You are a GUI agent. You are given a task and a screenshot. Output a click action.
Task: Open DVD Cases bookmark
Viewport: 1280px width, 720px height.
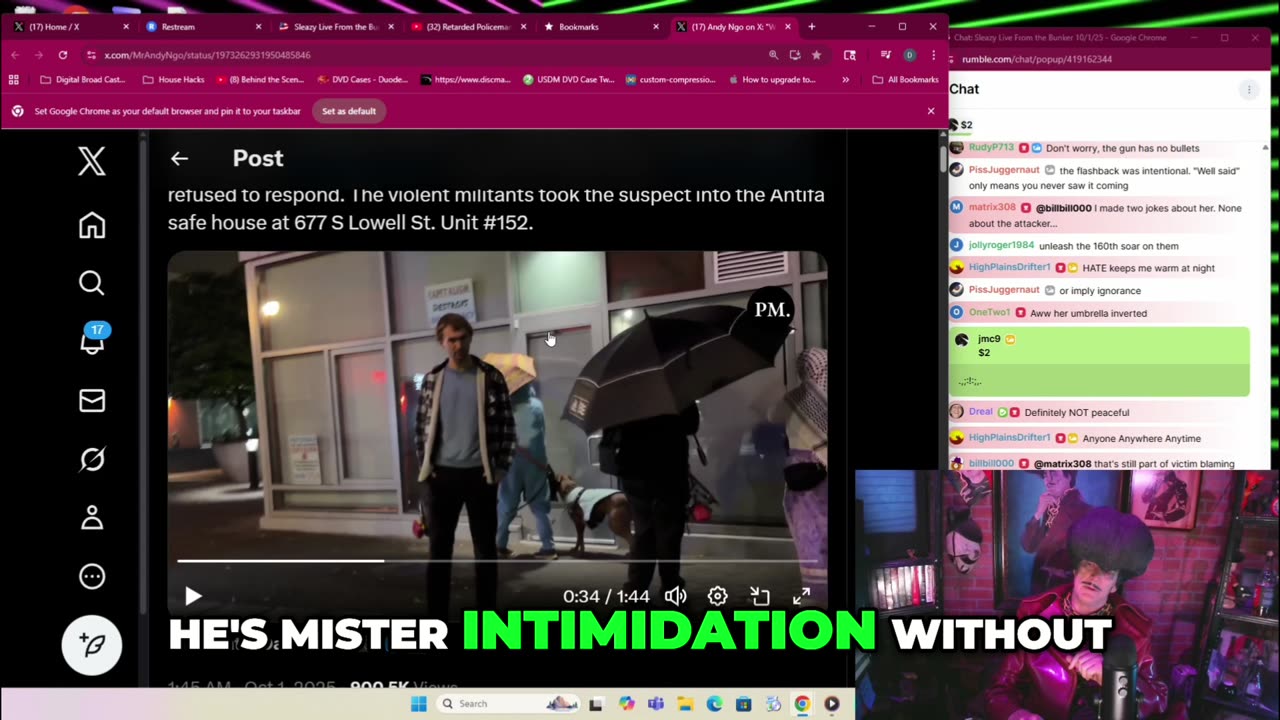click(362, 80)
